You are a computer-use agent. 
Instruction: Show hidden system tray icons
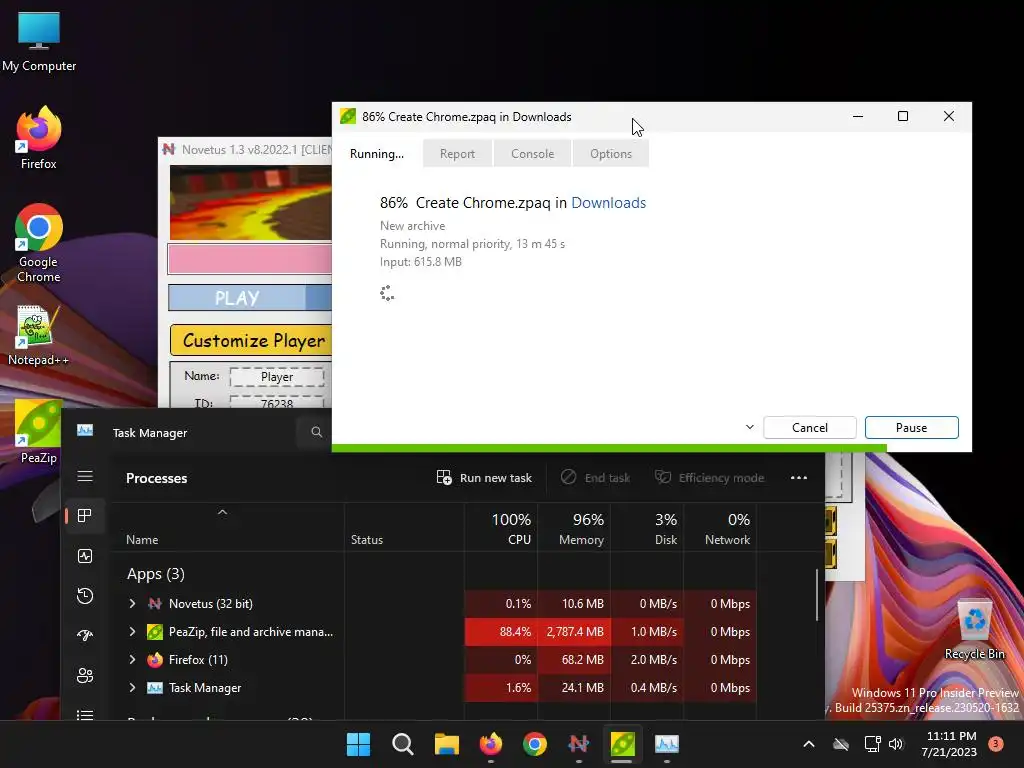tap(808, 744)
